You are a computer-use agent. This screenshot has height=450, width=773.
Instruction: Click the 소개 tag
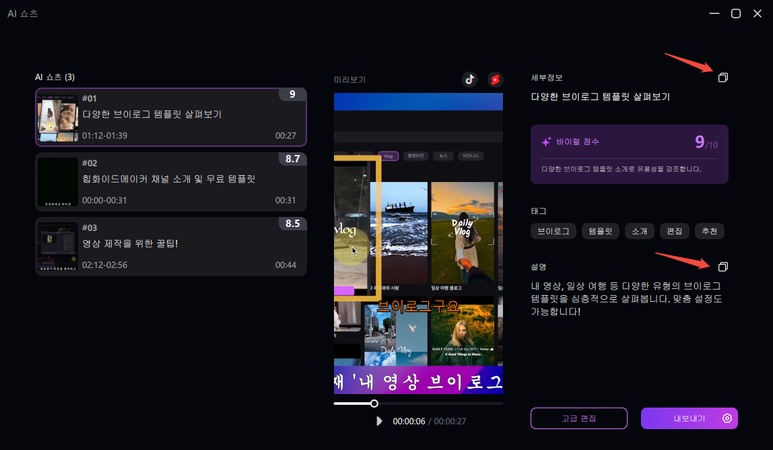[639, 231]
